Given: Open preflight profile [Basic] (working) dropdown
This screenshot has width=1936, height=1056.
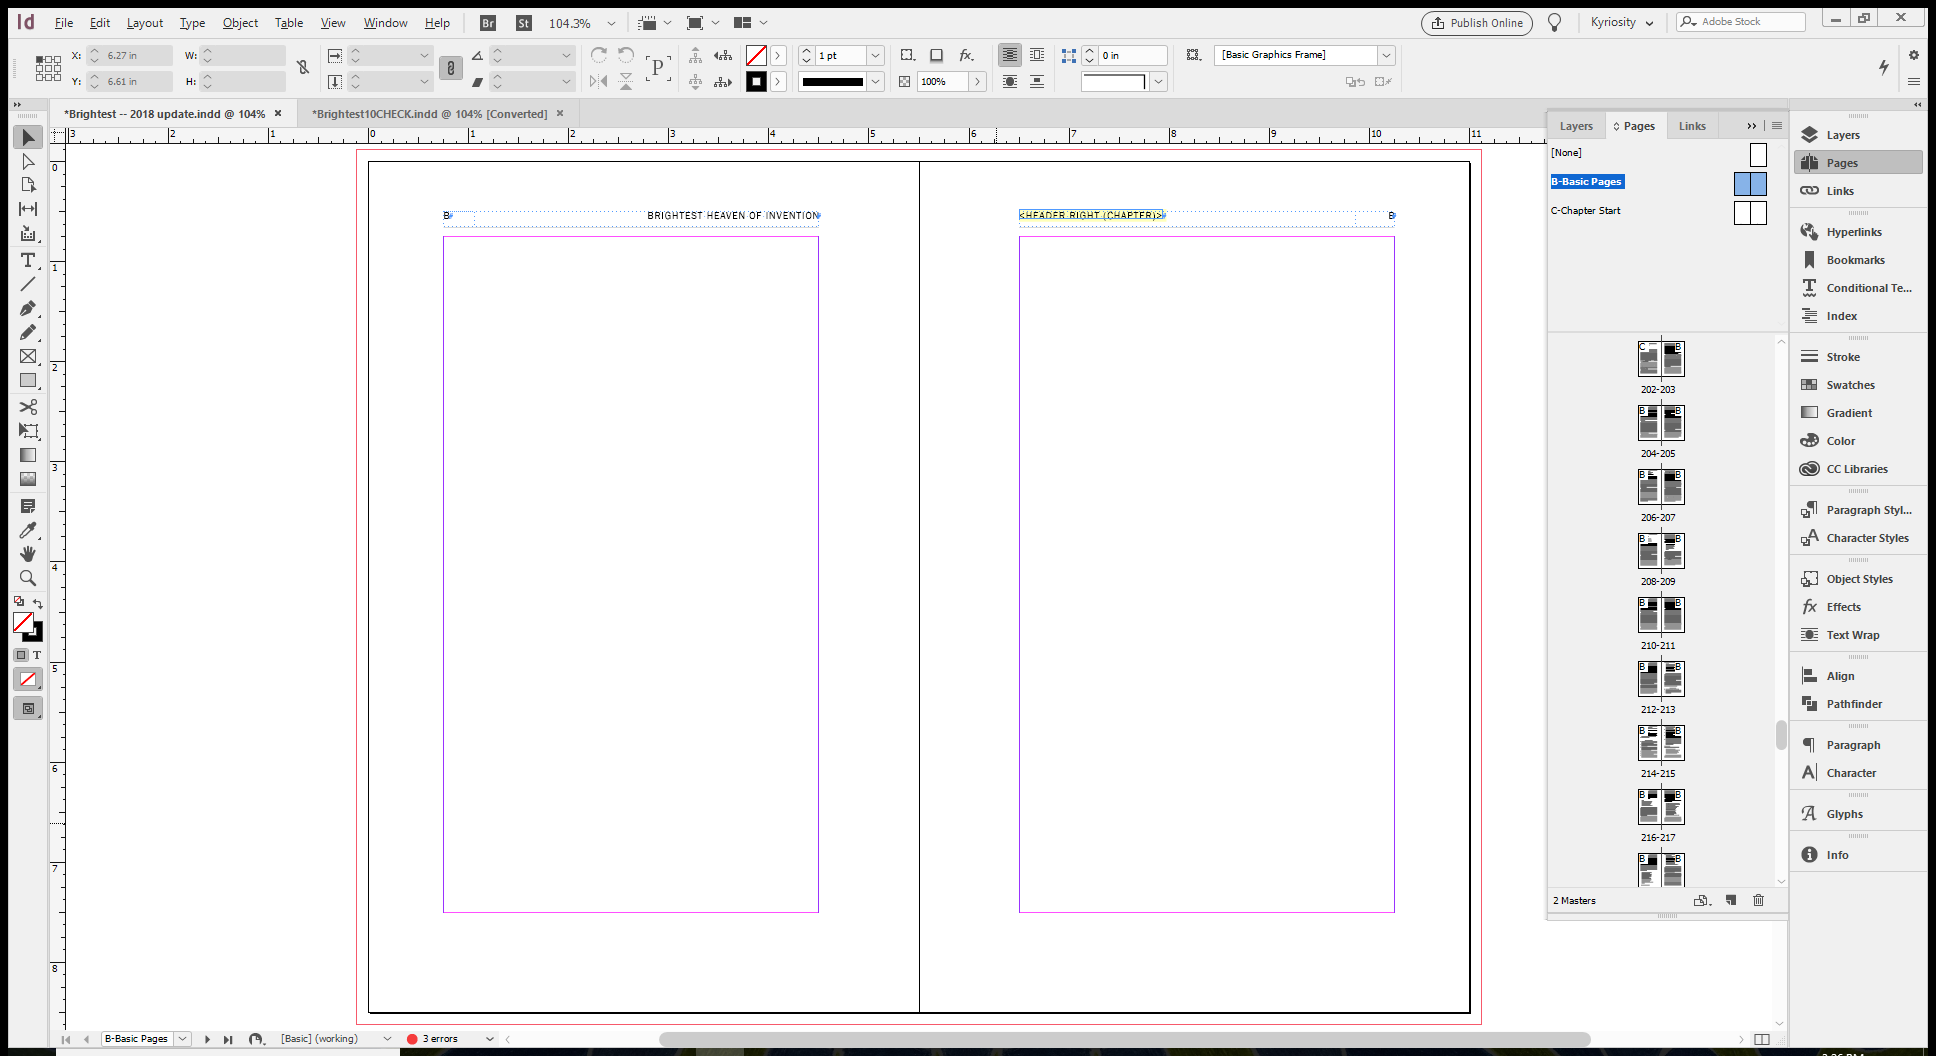Looking at the screenshot, I should tap(387, 1039).
